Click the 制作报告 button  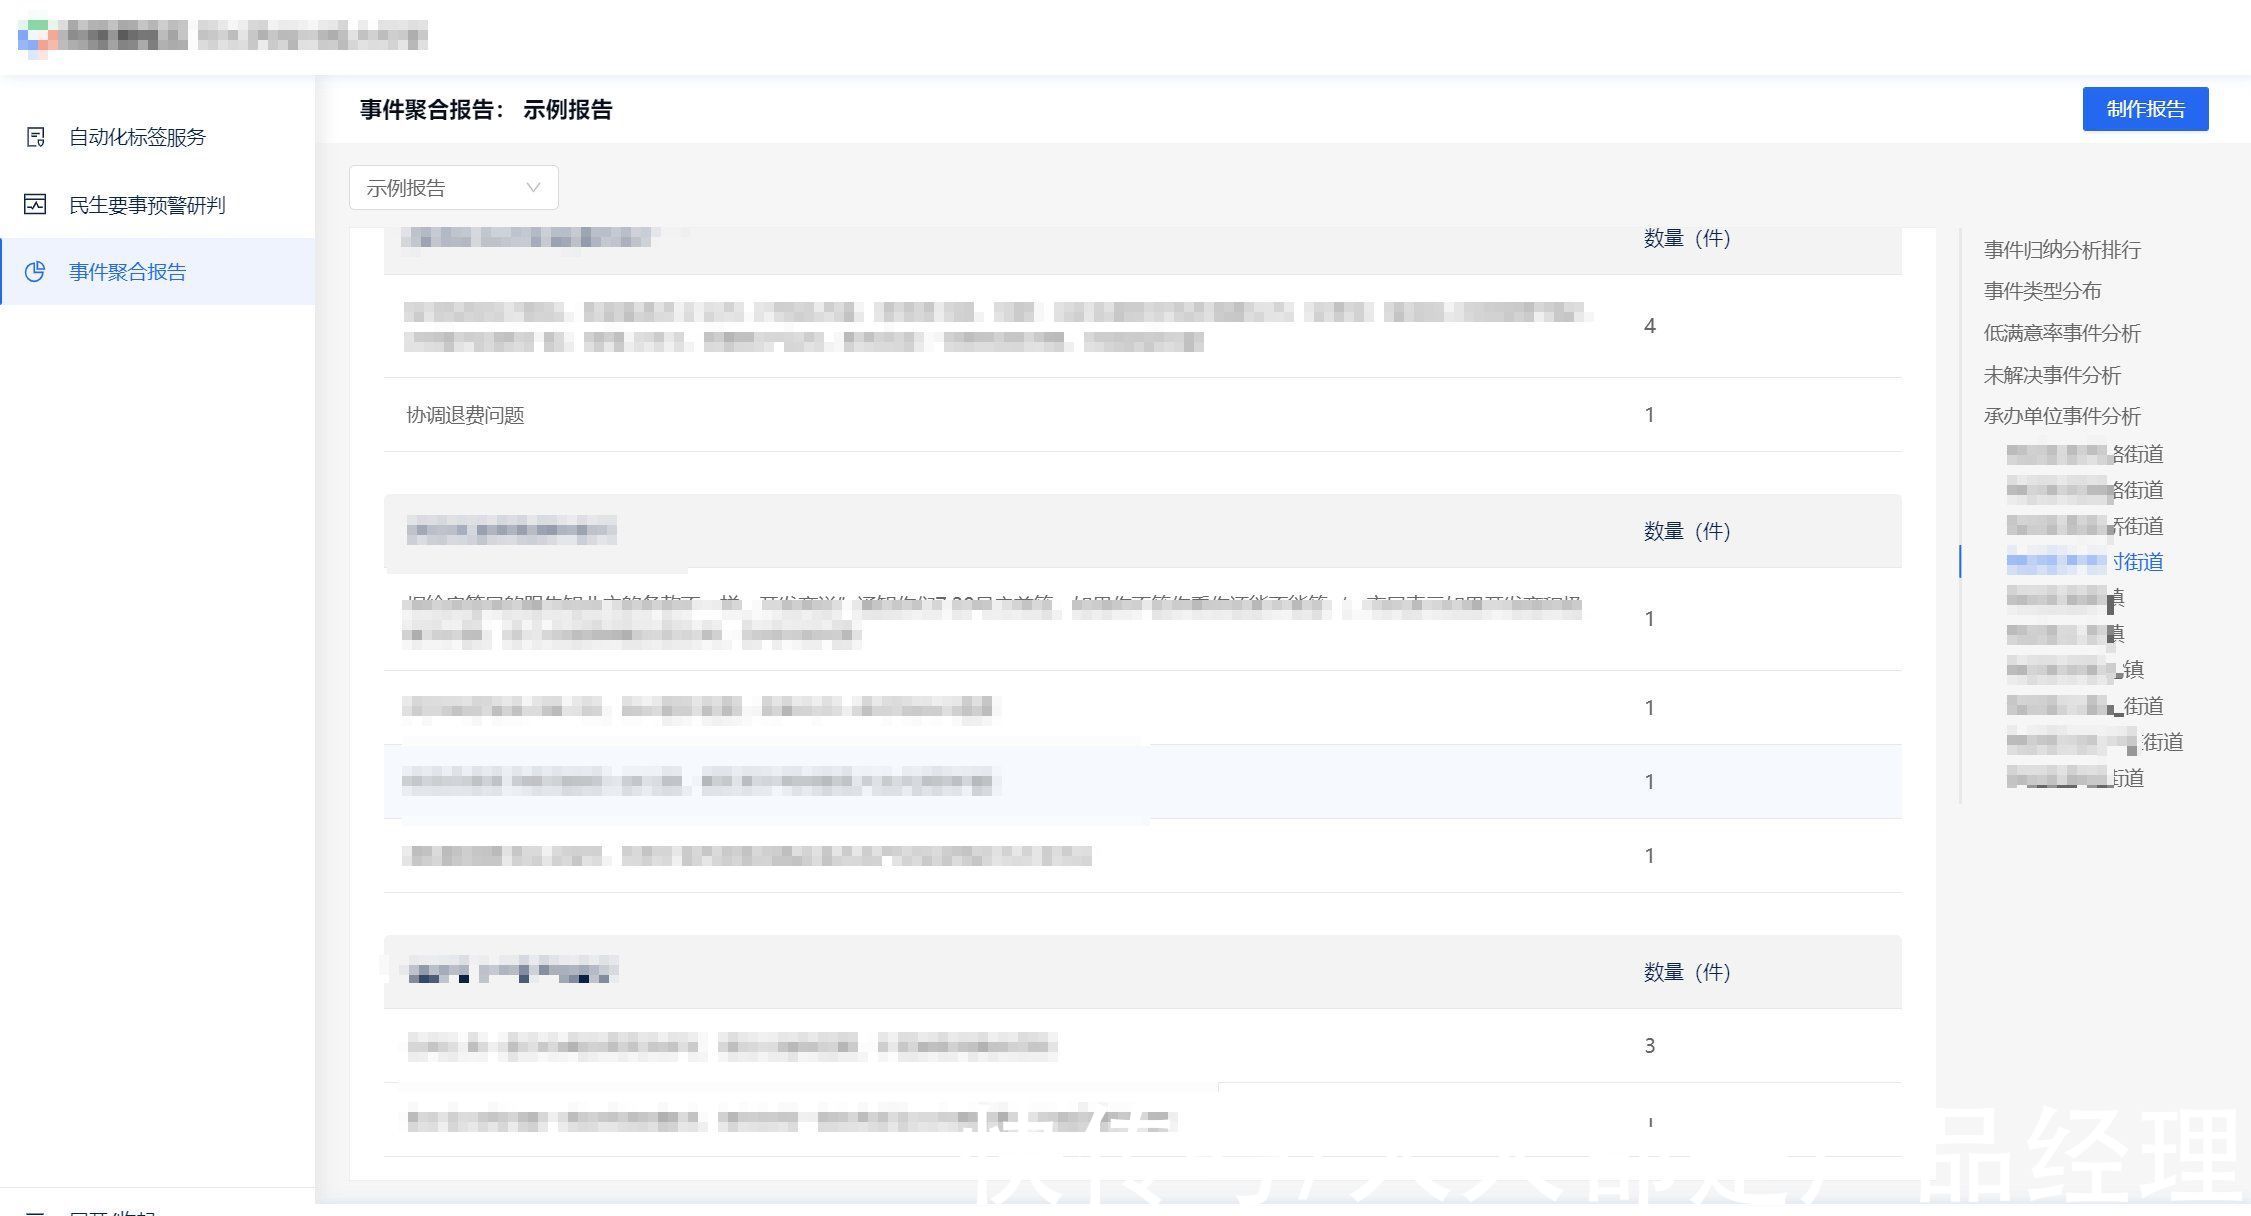2145,109
